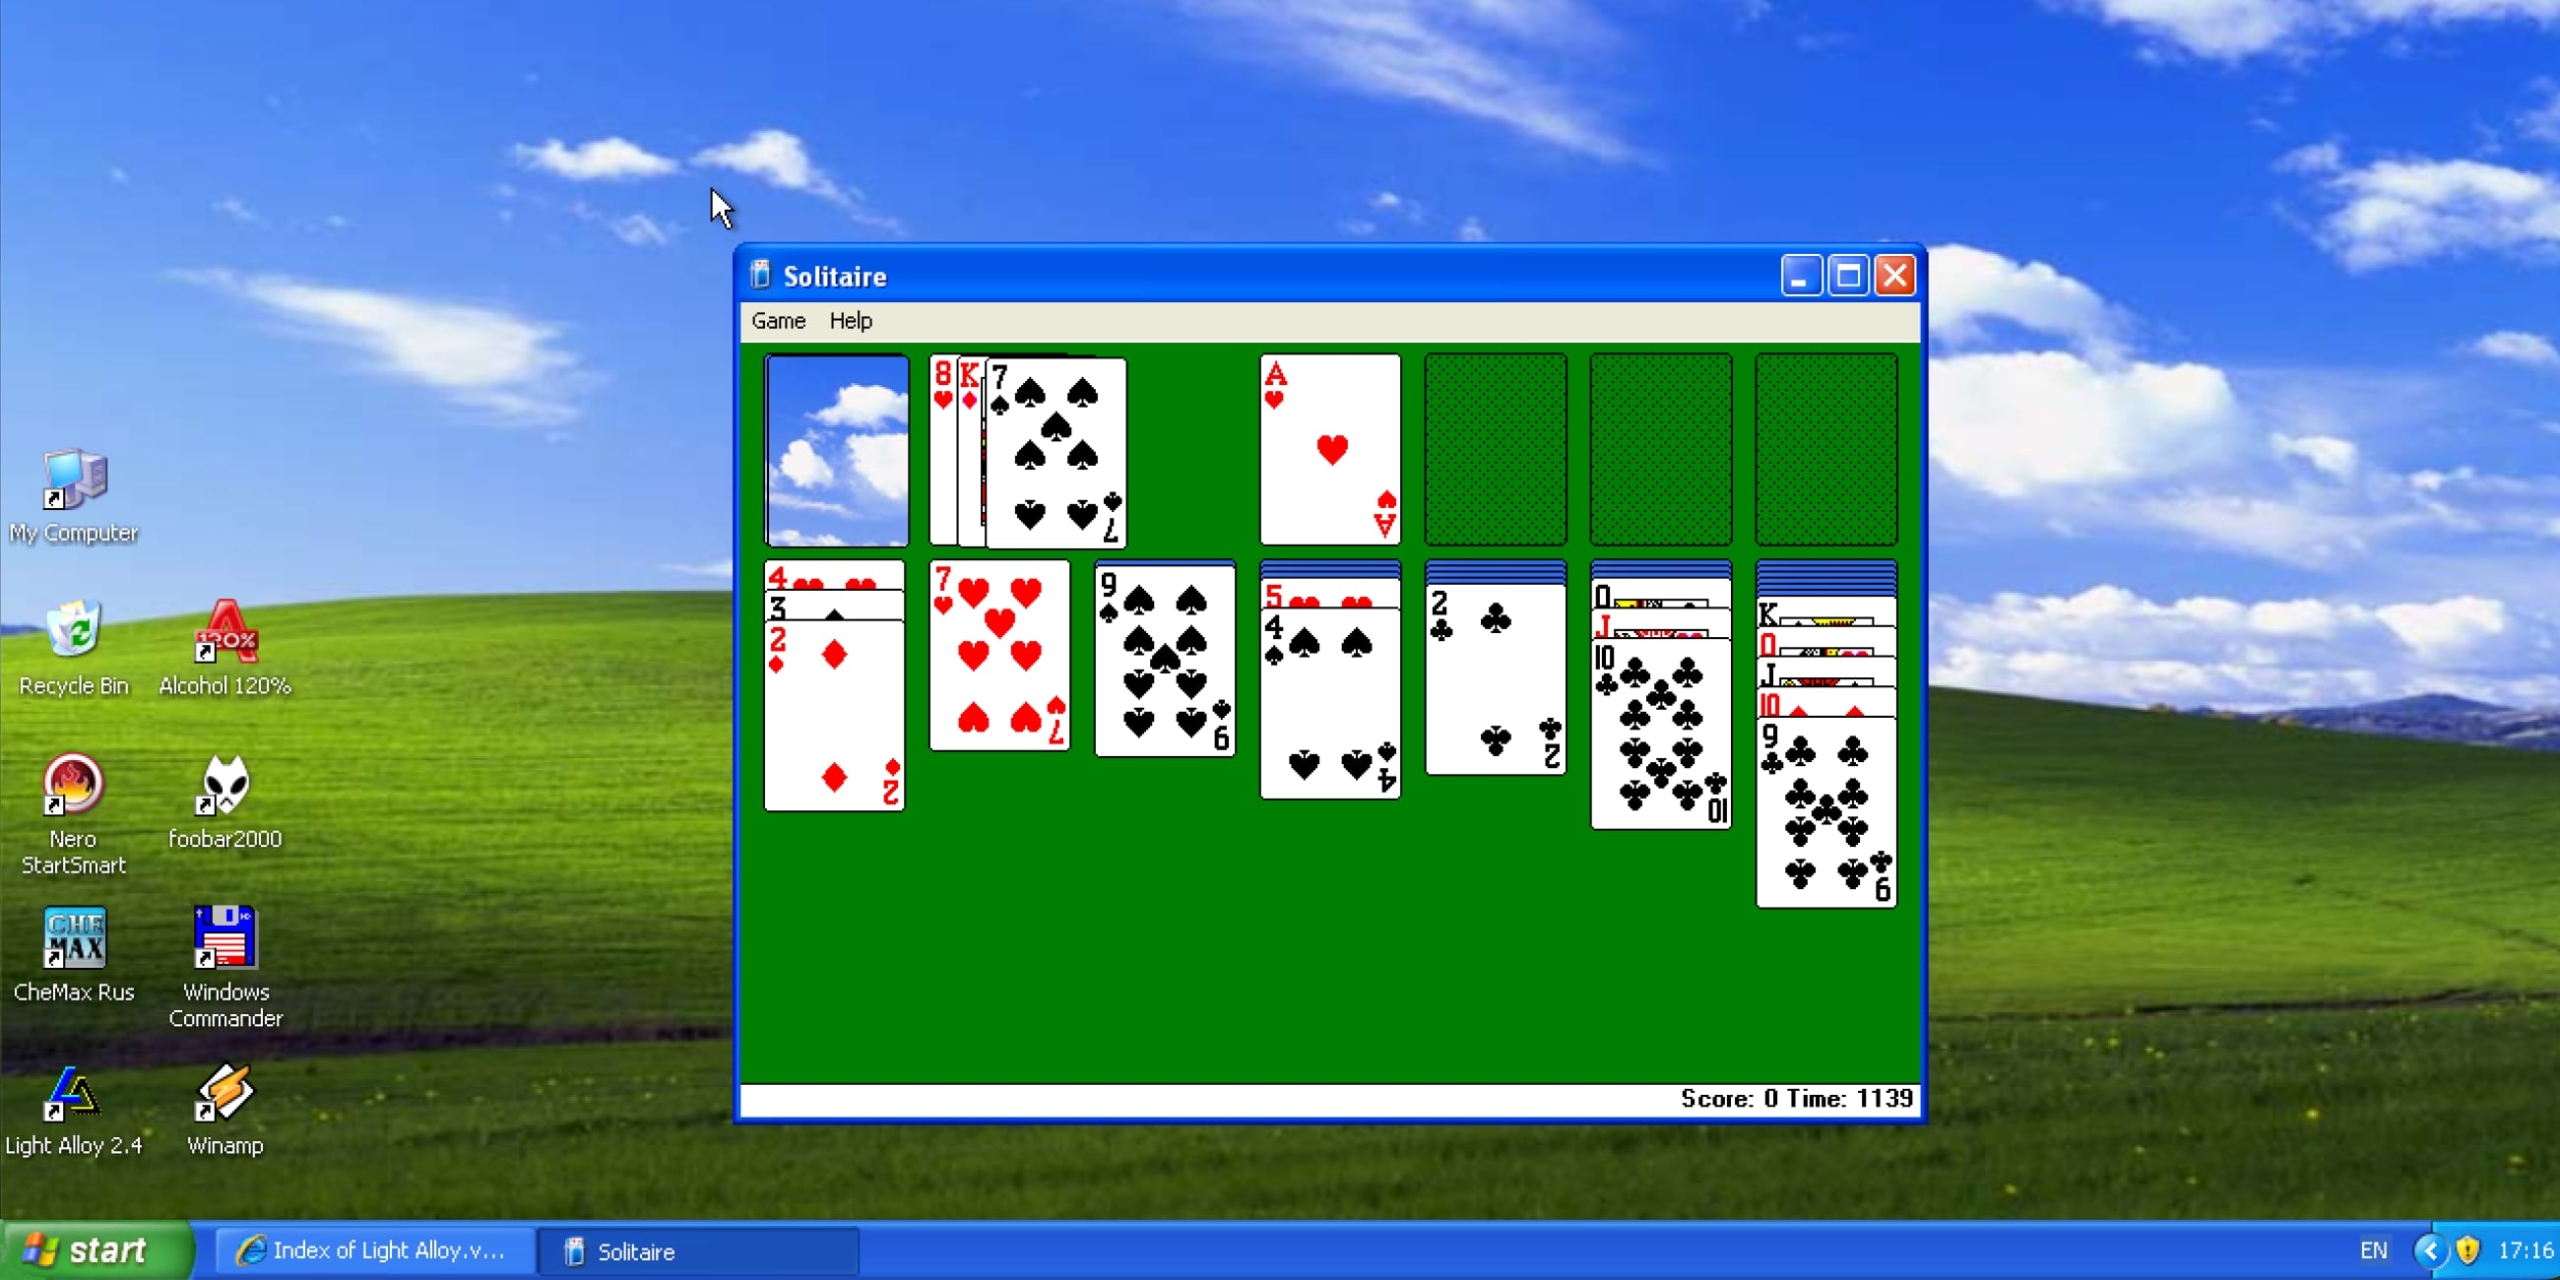Click the Solitaire taskbar button
This screenshot has width=2560, height=1280.
697,1251
